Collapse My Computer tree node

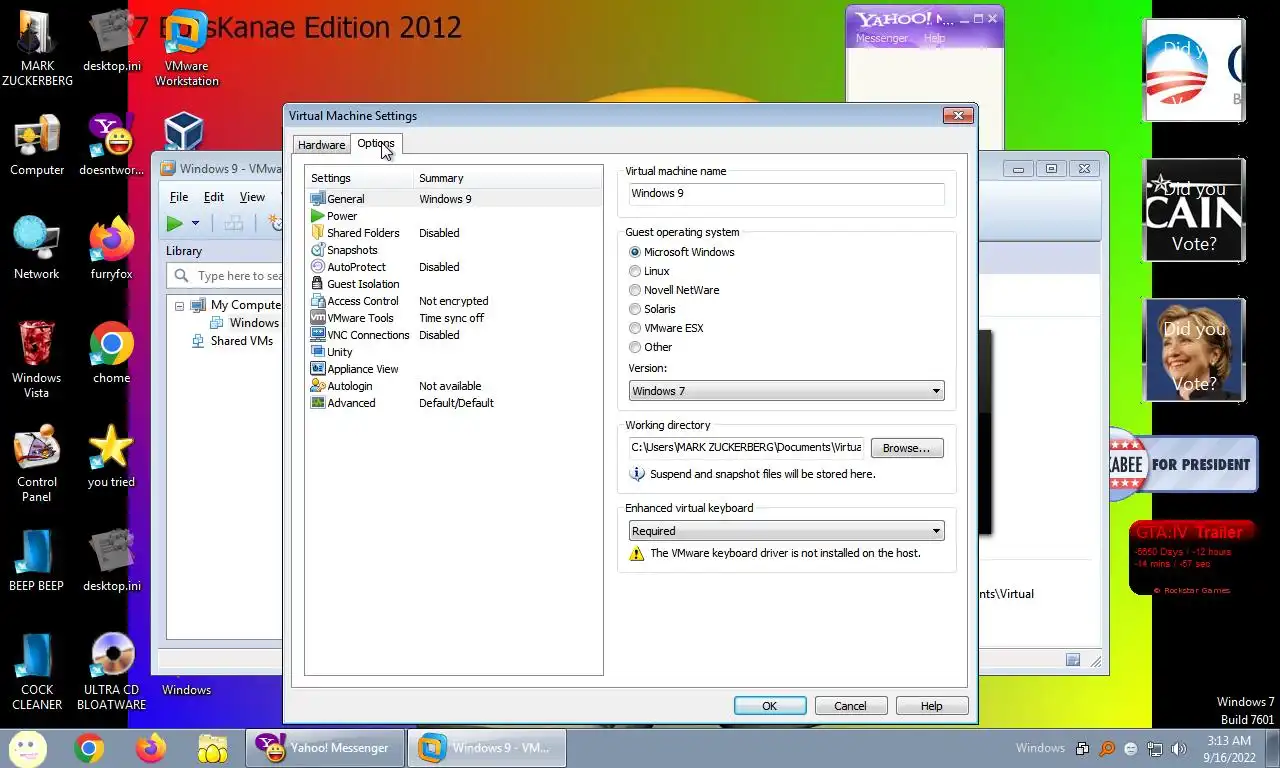(180, 306)
